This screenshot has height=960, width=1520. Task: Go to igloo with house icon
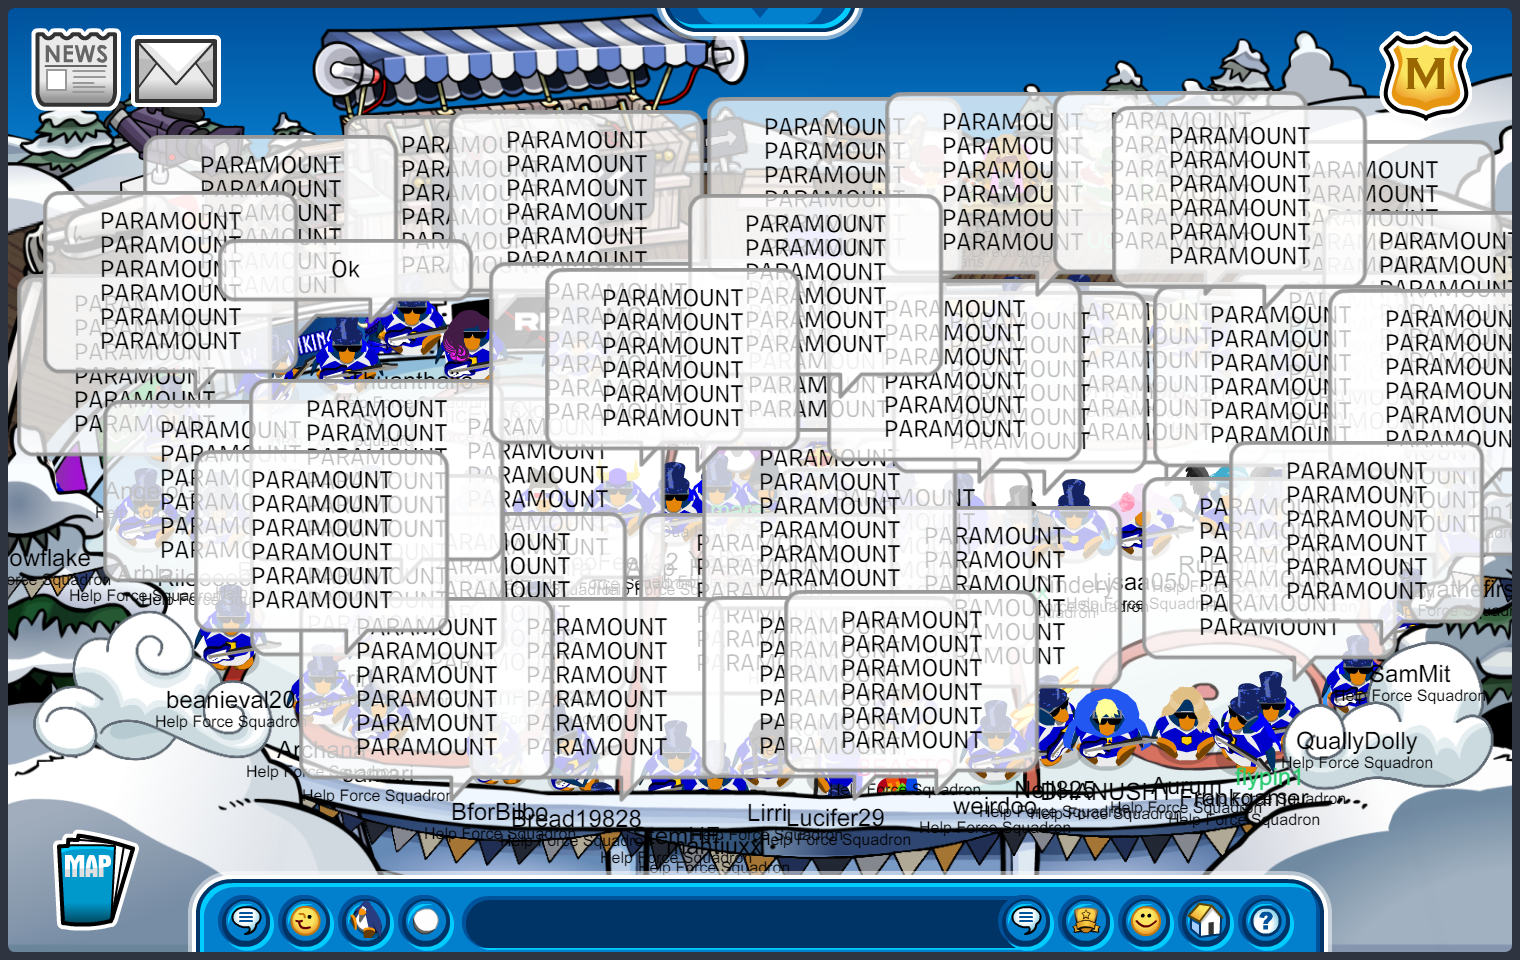click(x=1206, y=920)
